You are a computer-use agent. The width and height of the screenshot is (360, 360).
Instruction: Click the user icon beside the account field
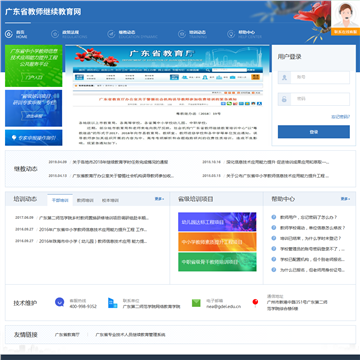[x=284, y=77]
